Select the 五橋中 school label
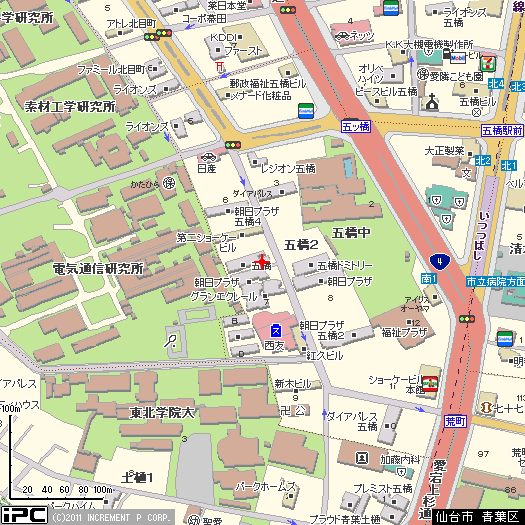Image resolution: width=525 pixels, height=525 pixels. (x=351, y=232)
